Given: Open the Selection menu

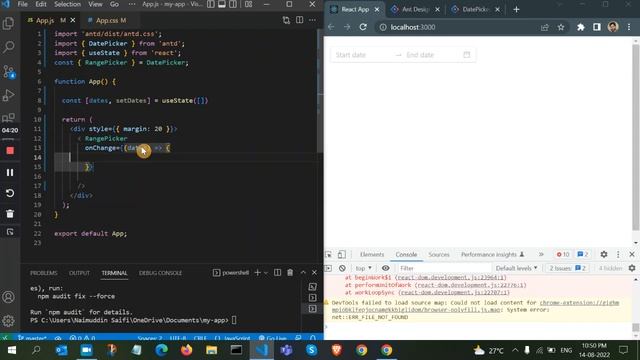Looking at the screenshot, I should [x=67, y=4].
